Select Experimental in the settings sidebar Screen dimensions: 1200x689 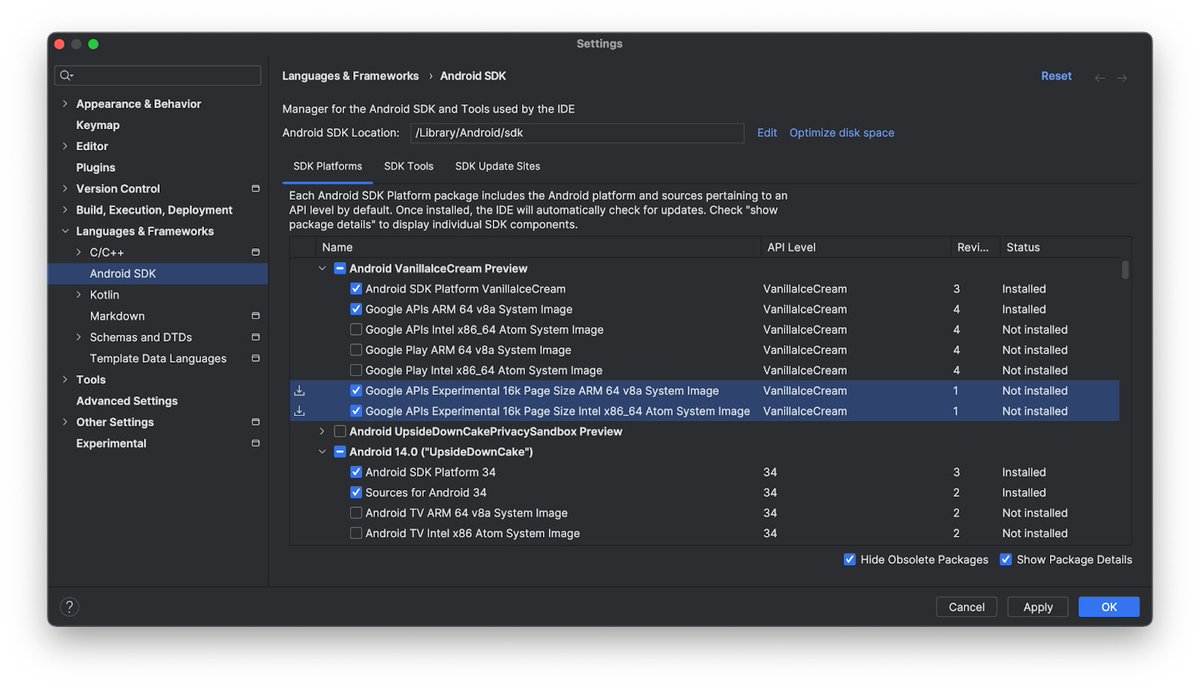111,443
